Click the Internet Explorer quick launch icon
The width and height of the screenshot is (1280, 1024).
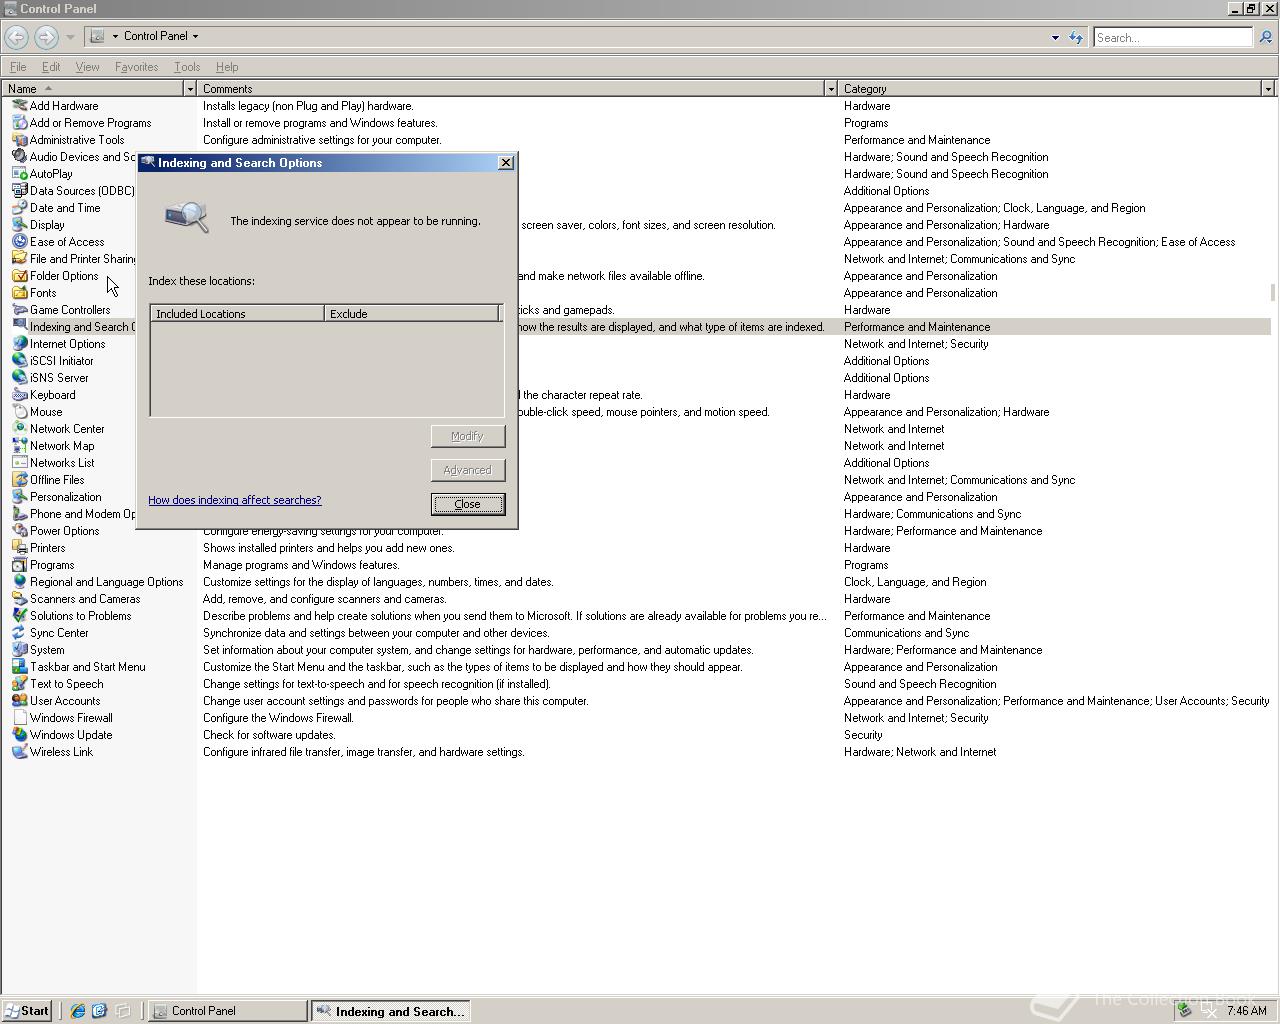tap(77, 1011)
